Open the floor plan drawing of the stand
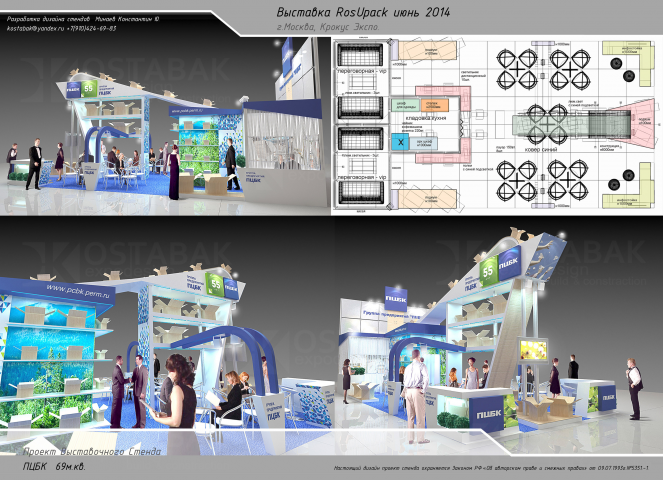The width and height of the screenshot is (663, 480). click(497, 126)
